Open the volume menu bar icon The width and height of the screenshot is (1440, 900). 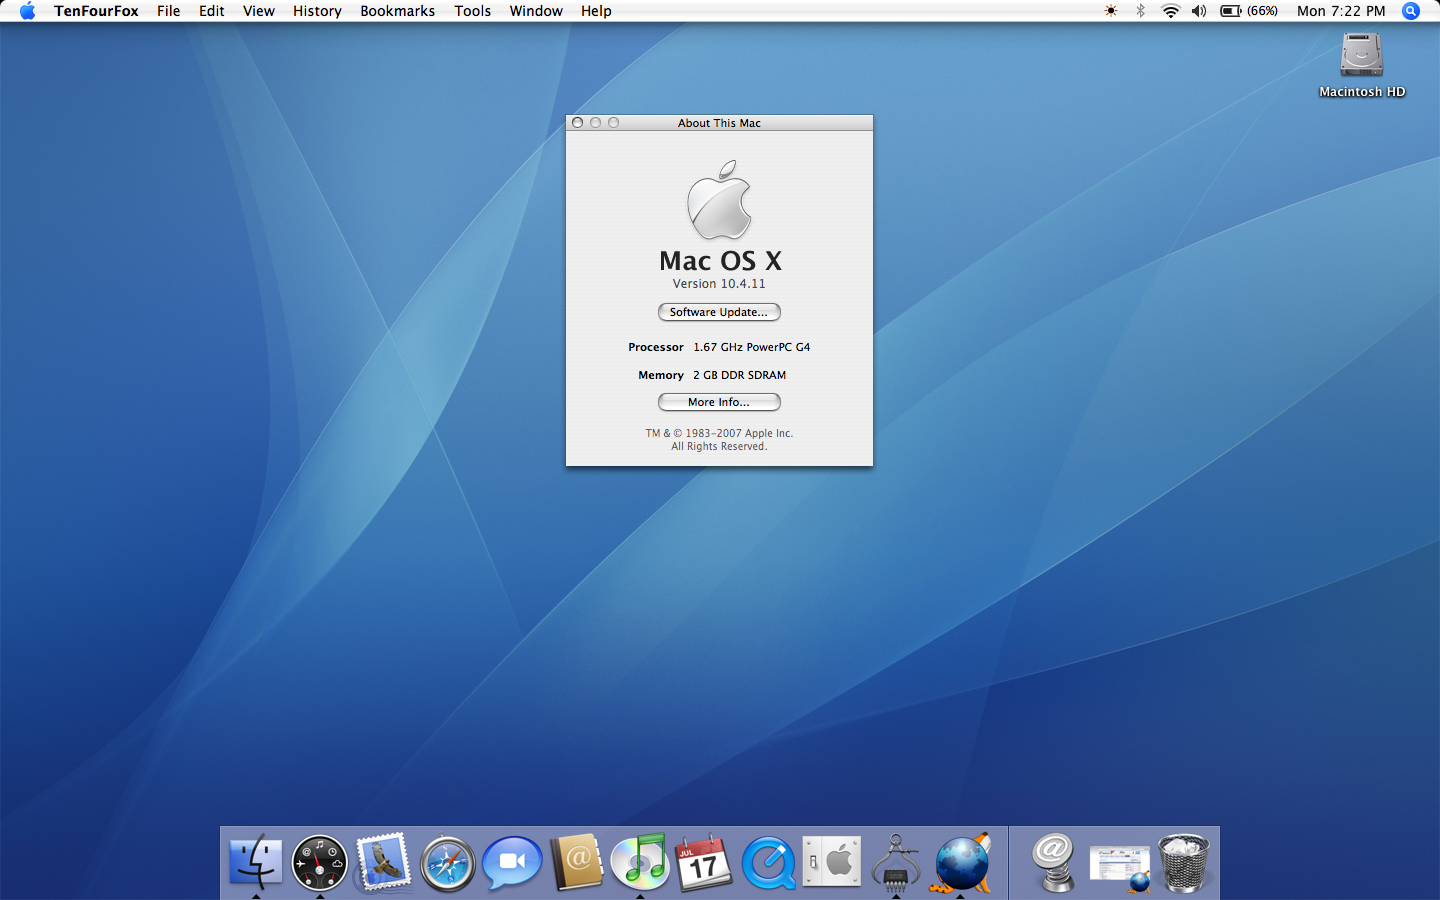click(x=1199, y=11)
